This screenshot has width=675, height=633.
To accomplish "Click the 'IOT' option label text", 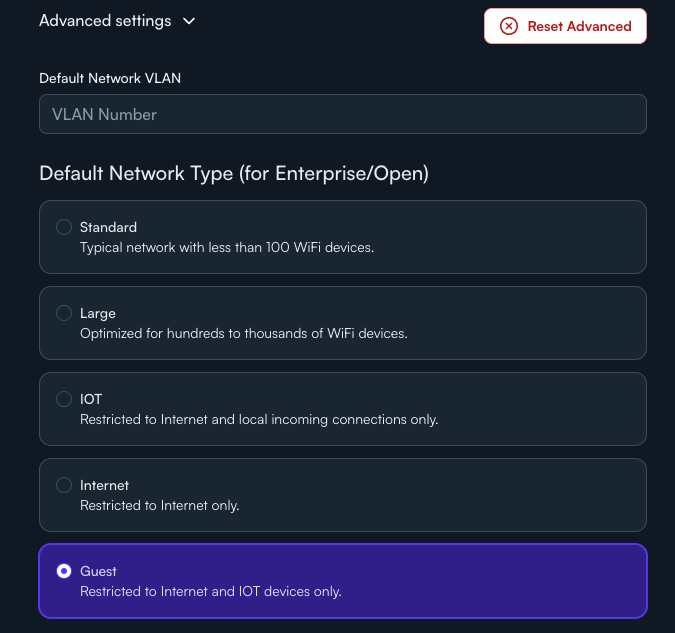I will pyautogui.click(x=91, y=399).
